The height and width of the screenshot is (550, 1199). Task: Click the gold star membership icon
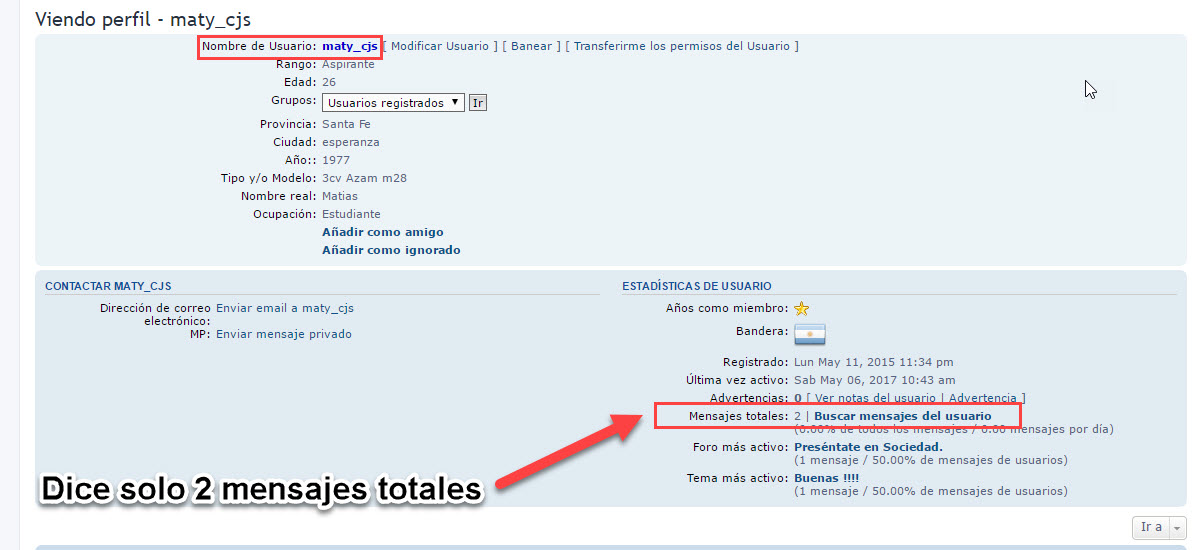[802, 309]
